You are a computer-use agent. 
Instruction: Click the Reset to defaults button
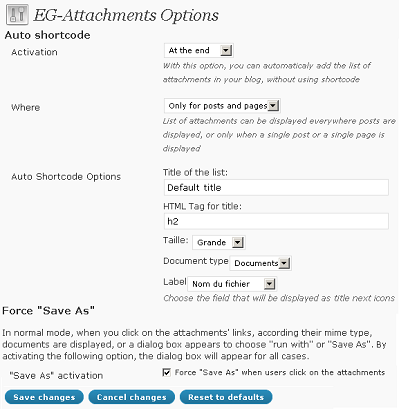point(226,397)
